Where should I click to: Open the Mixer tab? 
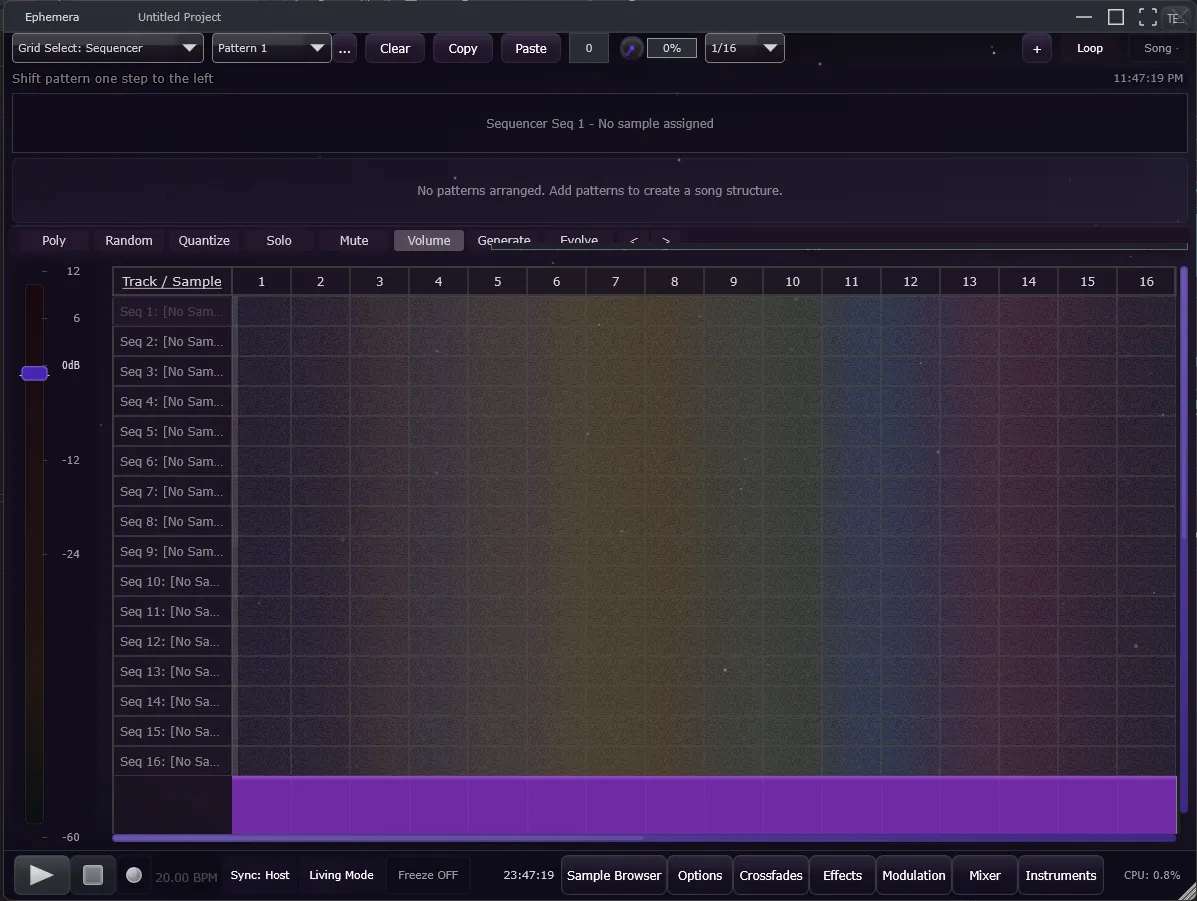[x=984, y=875]
